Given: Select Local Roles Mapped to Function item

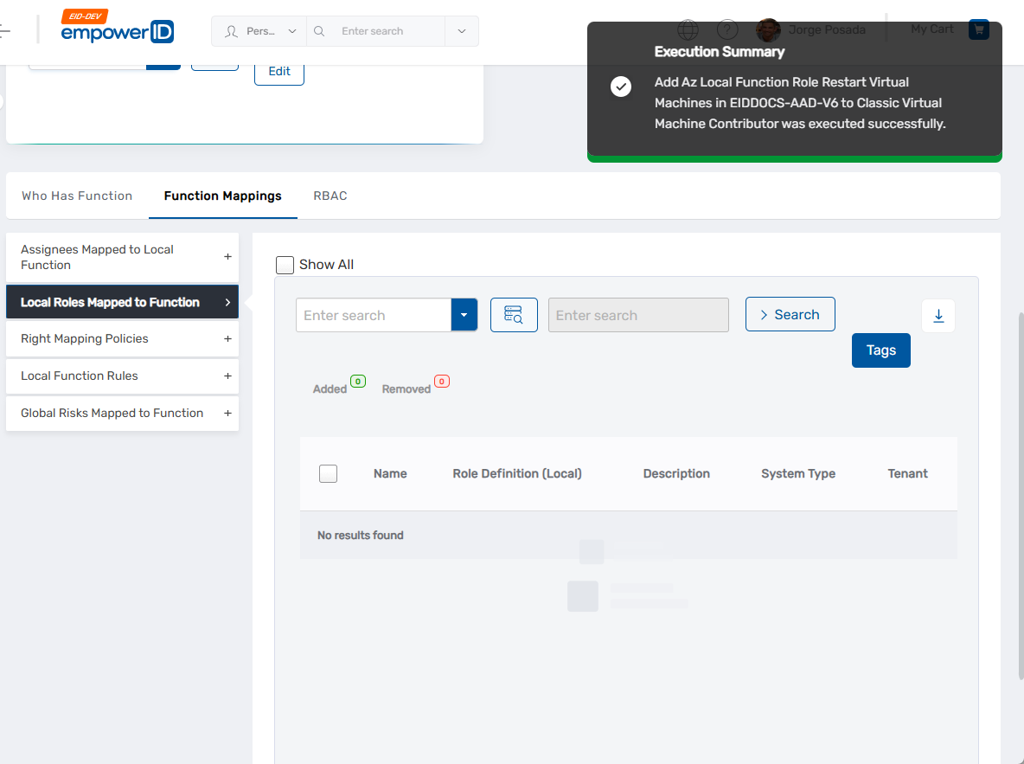Looking at the screenshot, I should click(122, 302).
